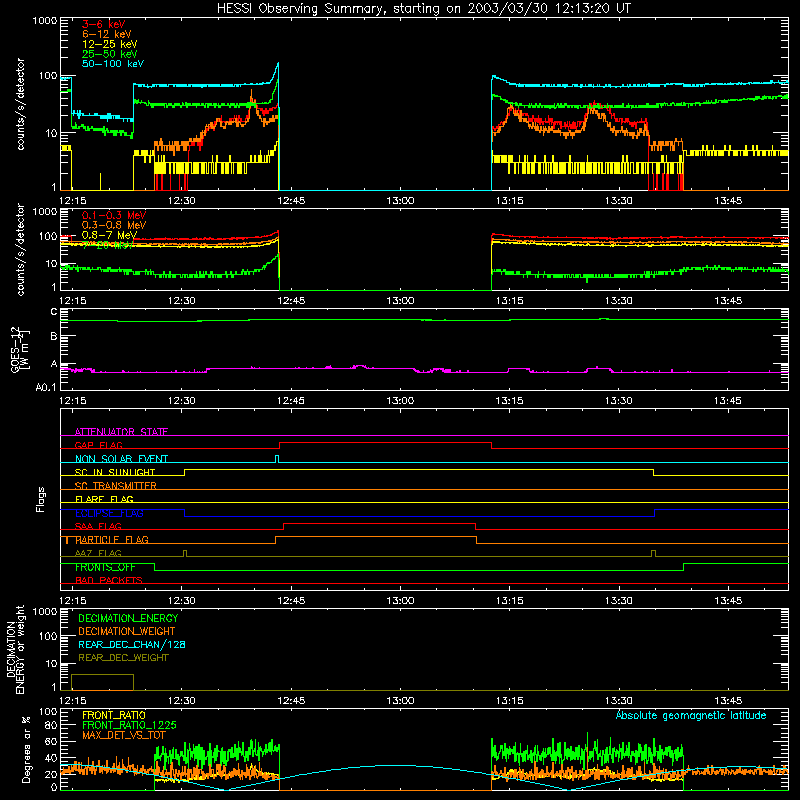
Task: Click the SC_TRANSMITTER flag label
Action: point(115,486)
